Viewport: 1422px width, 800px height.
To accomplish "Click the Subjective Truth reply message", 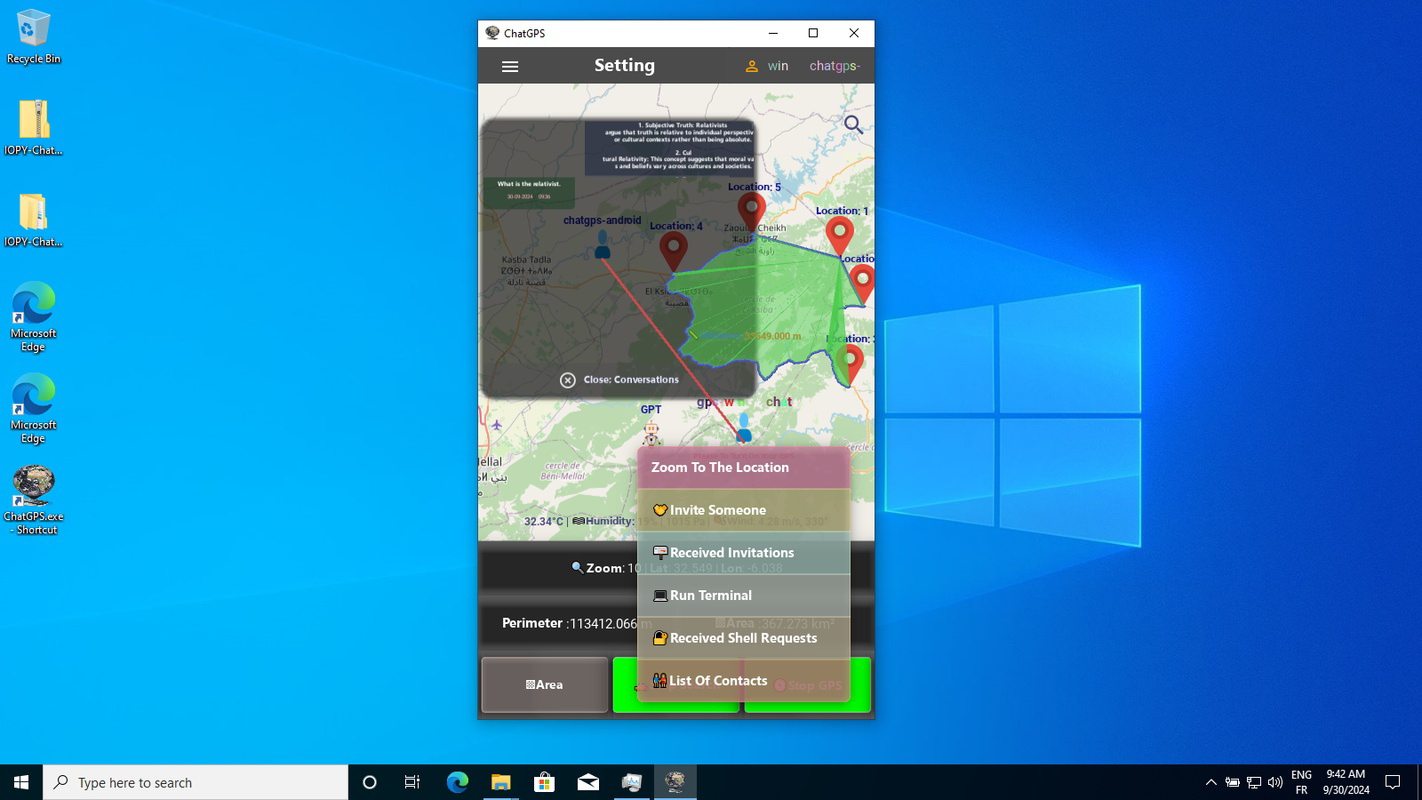I will [x=670, y=148].
